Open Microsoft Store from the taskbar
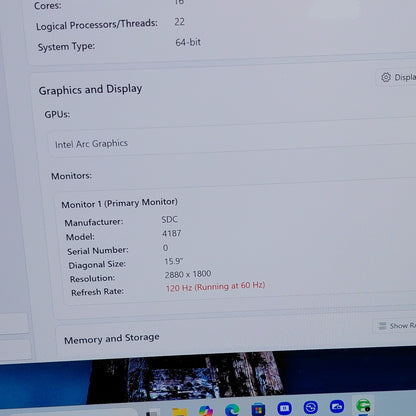This screenshot has height=416, width=416. pos(258,409)
